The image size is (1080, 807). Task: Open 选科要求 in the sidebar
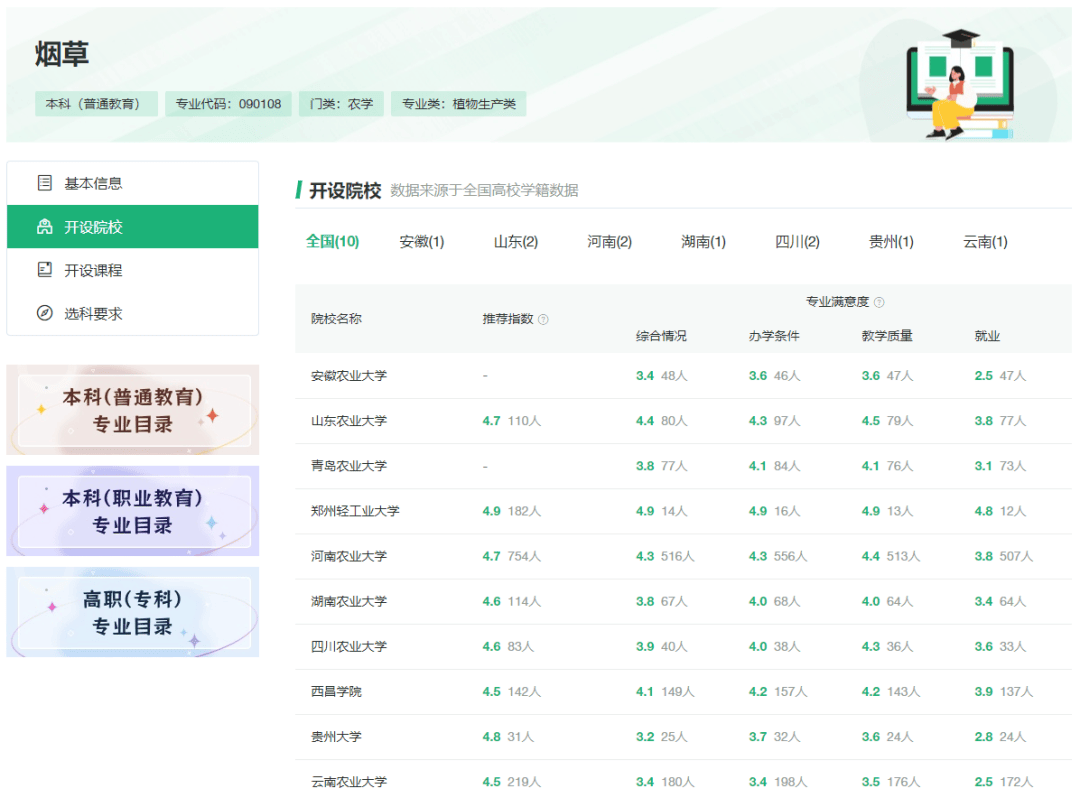[93, 313]
